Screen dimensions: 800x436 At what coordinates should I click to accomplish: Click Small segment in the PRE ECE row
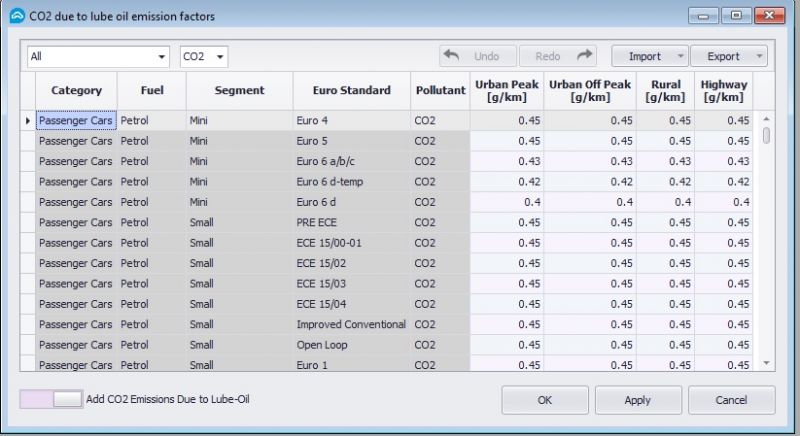point(240,223)
